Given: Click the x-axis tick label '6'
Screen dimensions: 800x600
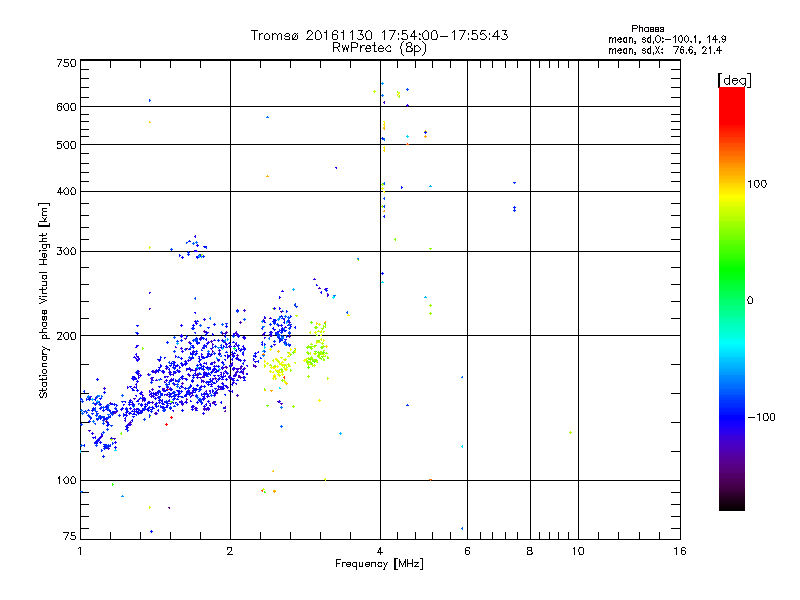Looking at the screenshot, I should tap(467, 551).
